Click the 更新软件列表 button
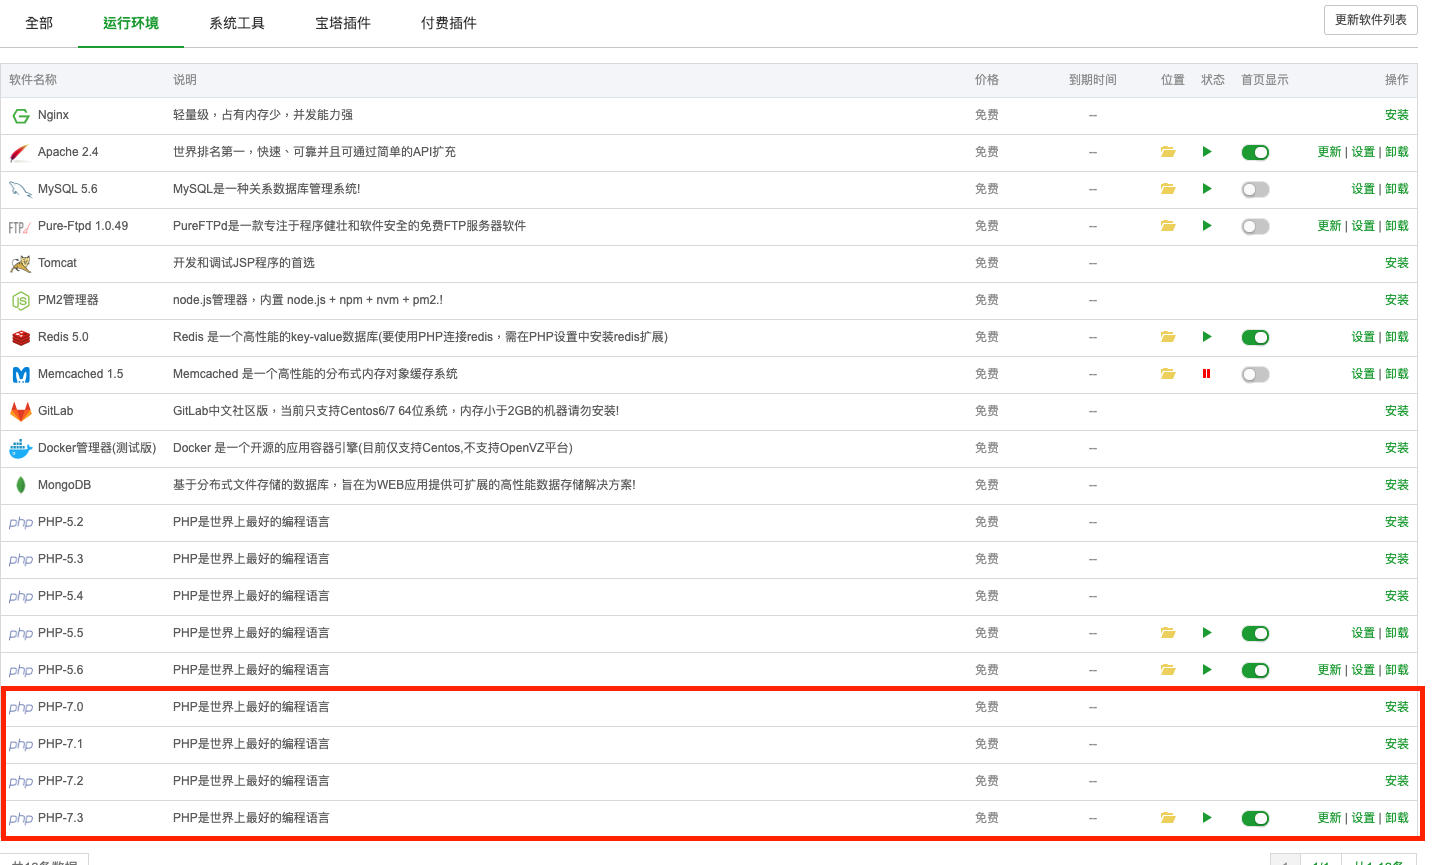Image resolution: width=1433 pixels, height=865 pixels. 1370,20
